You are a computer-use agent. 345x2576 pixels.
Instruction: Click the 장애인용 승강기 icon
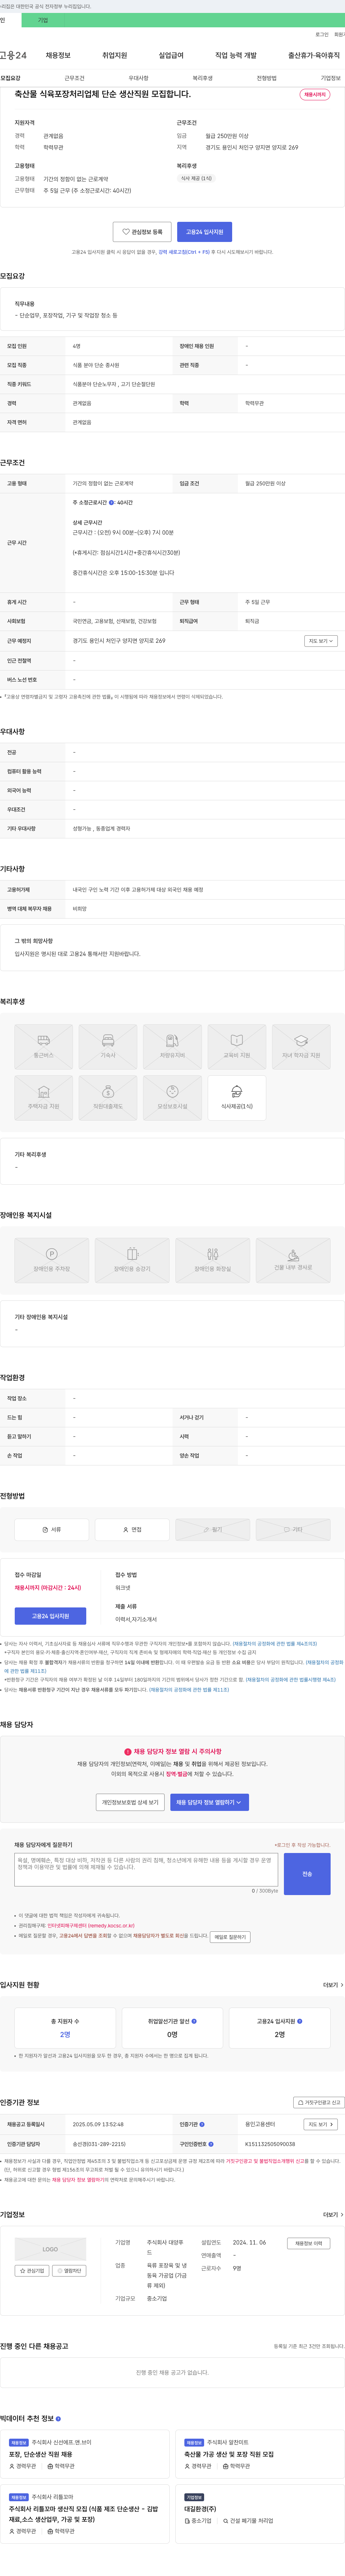click(132, 1260)
